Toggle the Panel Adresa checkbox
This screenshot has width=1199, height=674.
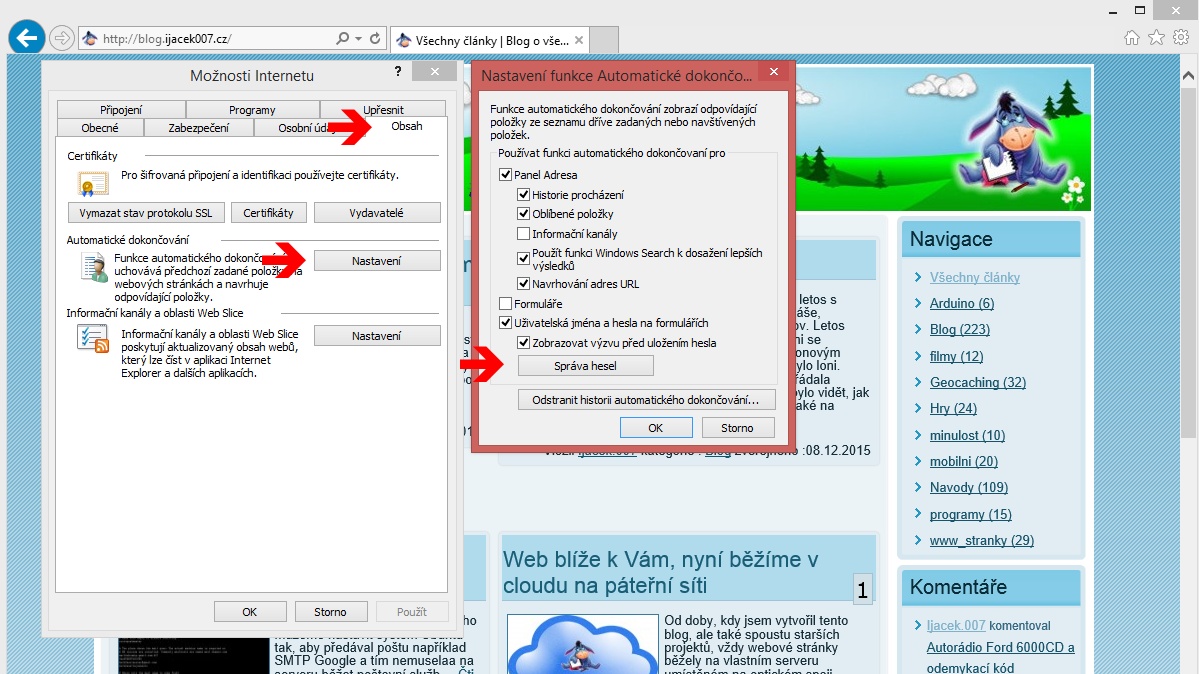505,174
